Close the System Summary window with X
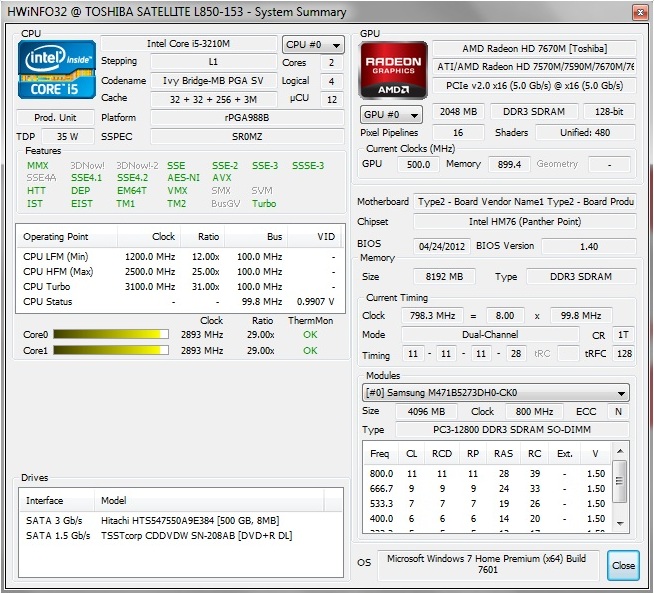This screenshot has height=593, width=654. [x=640, y=12]
